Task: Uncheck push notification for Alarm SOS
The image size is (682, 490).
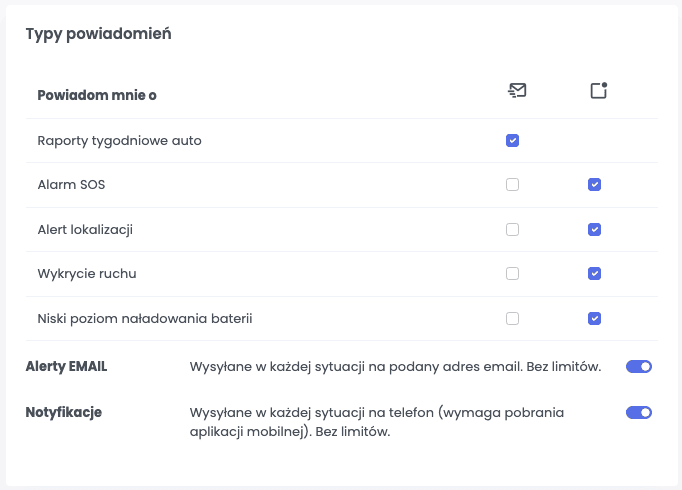Action: [594, 184]
